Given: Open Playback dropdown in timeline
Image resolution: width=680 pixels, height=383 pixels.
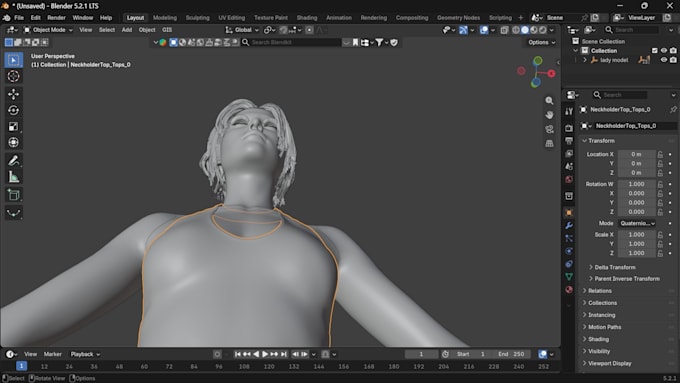Looking at the screenshot, I should [85, 354].
